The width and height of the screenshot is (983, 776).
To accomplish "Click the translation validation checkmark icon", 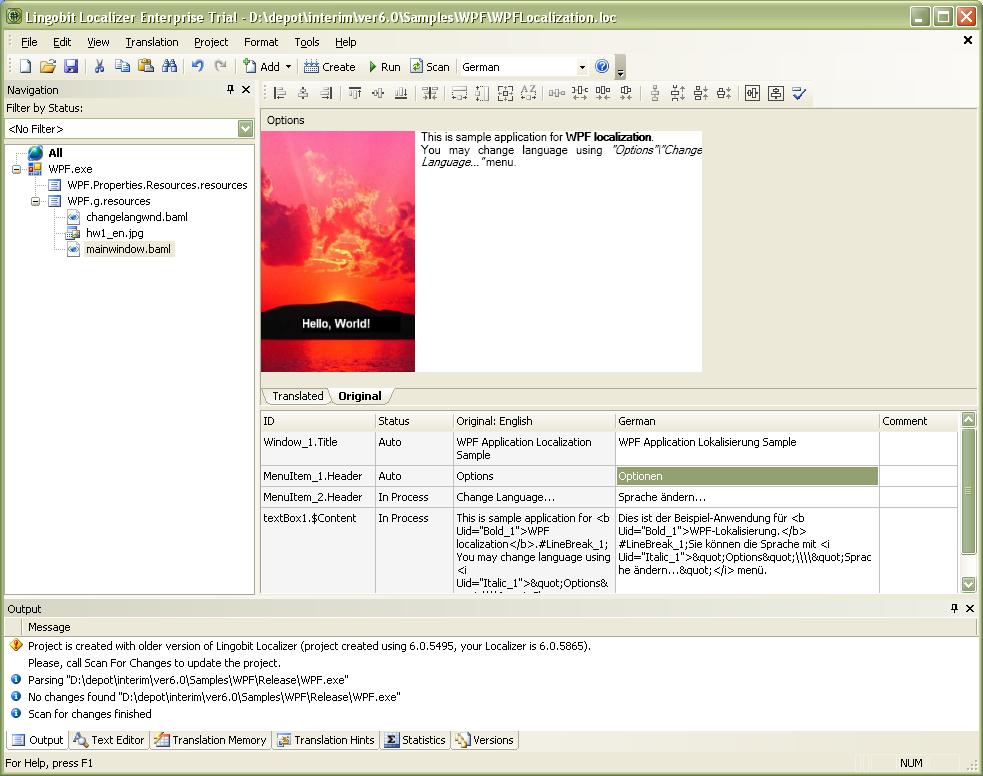I will [797, 93].
